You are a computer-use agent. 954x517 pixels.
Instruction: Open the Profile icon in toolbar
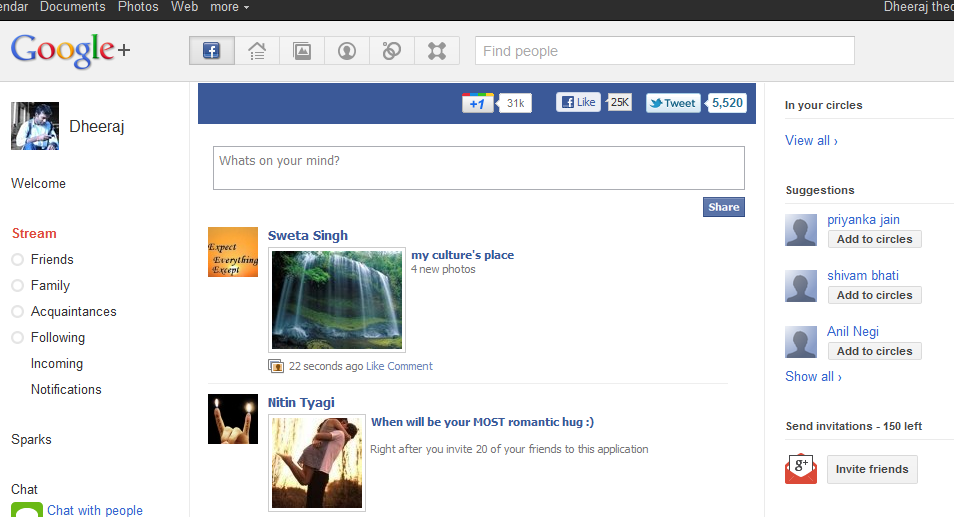347,50
